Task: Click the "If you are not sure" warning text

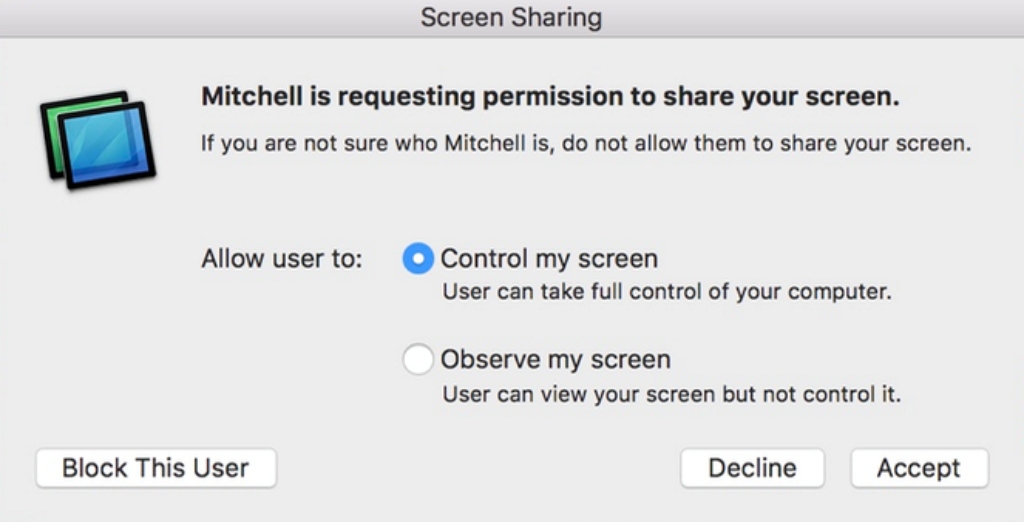Action: [586, 143]
